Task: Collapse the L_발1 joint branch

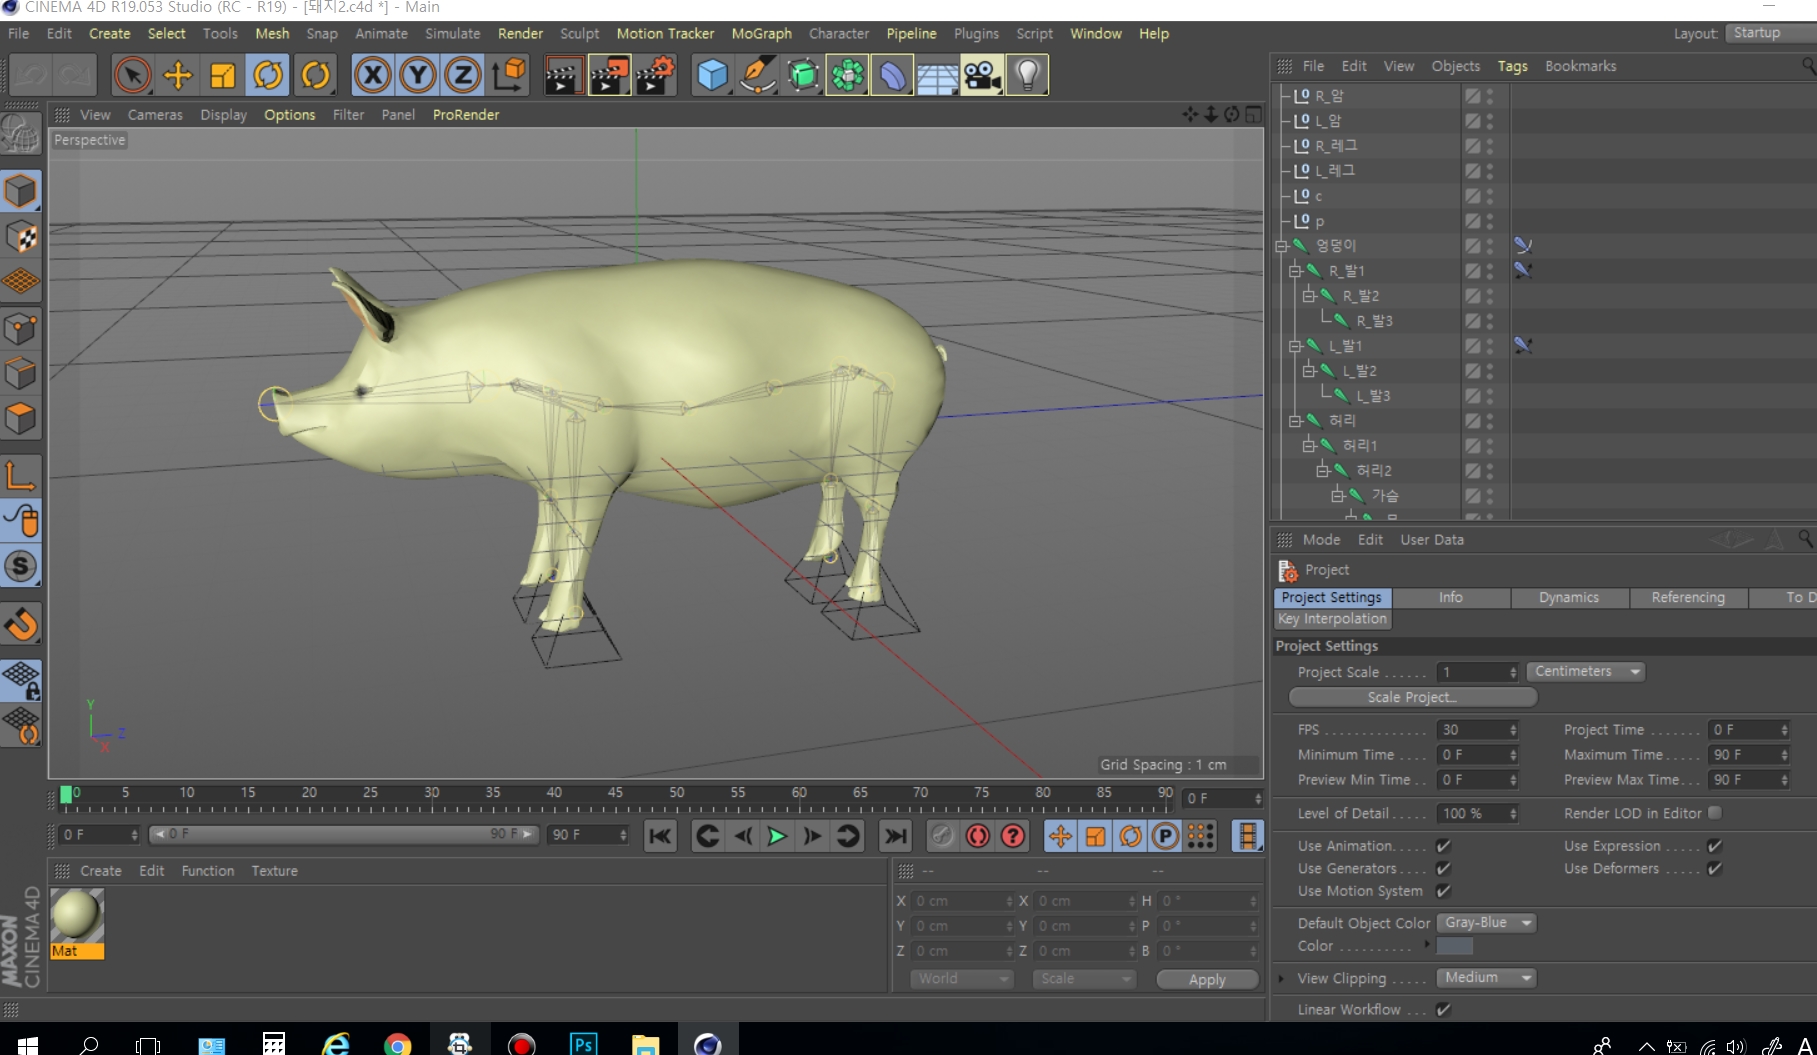Action: tap(1295, 346)
